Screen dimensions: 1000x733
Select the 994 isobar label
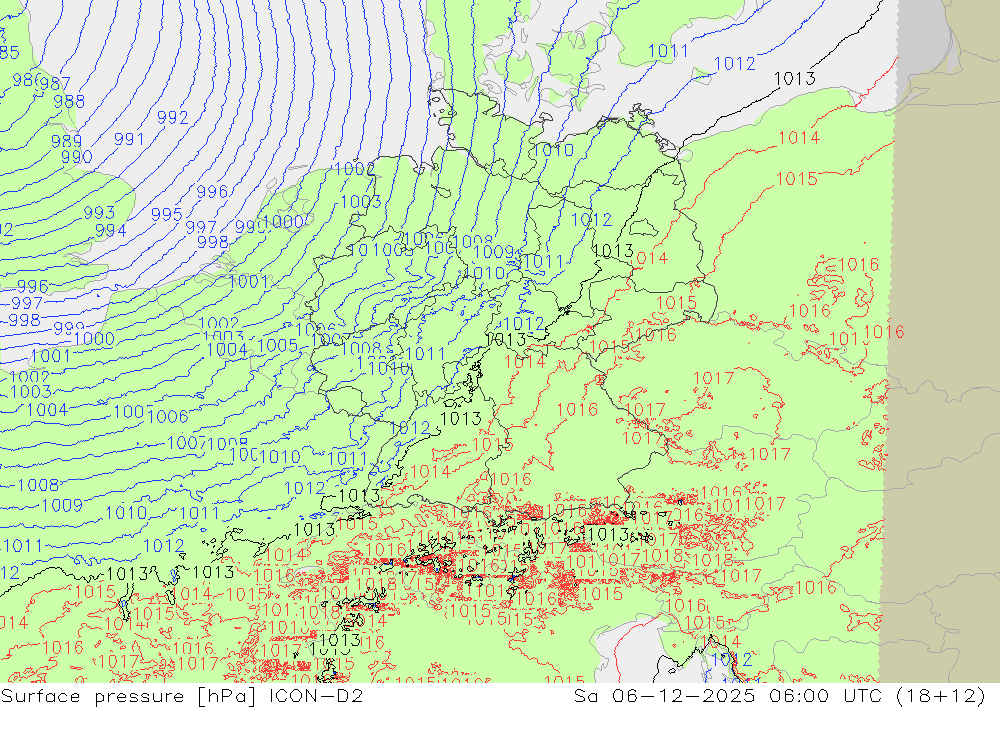point(111,230)
